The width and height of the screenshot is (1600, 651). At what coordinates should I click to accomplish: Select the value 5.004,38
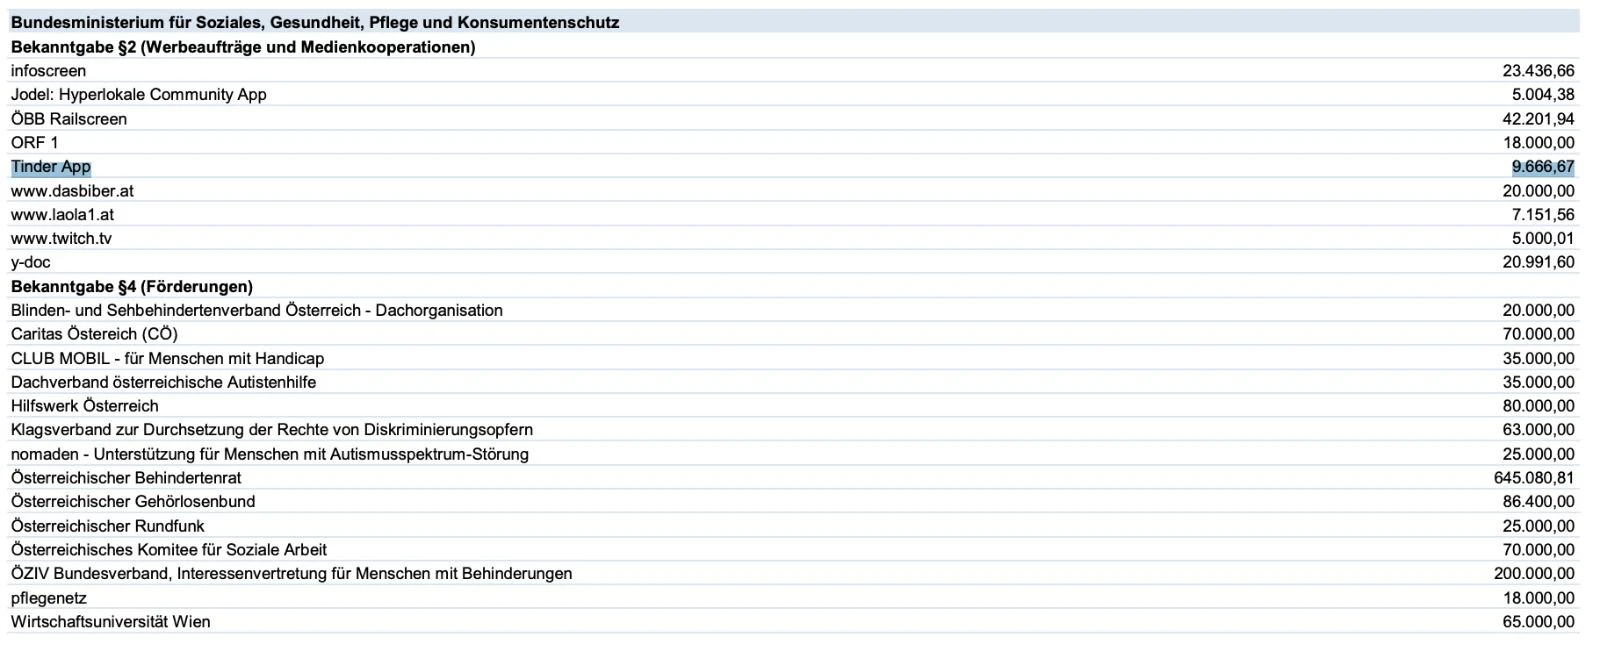(x=1543, y=95)
